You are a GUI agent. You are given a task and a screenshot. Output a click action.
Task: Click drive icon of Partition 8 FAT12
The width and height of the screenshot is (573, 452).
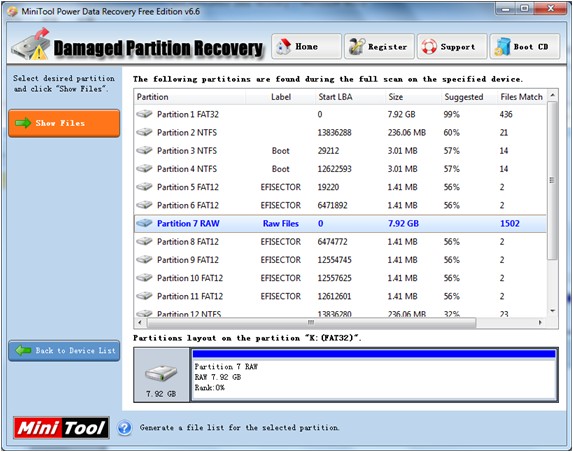[x=144, y=242]
